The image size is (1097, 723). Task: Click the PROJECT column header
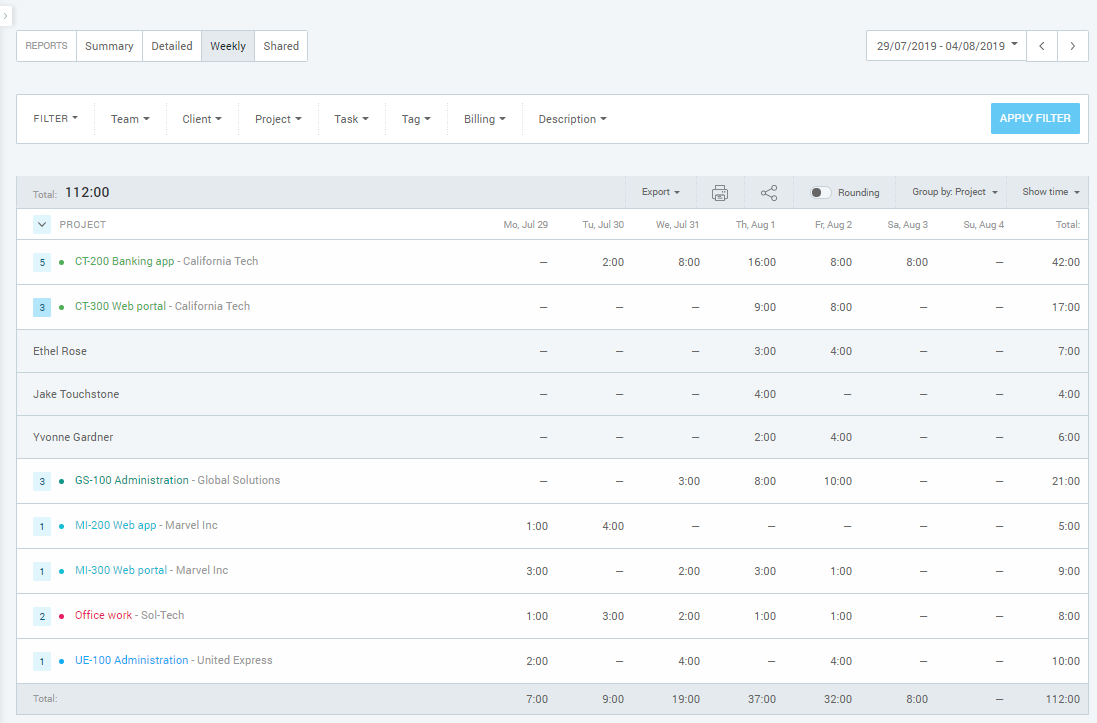point(83,225)
